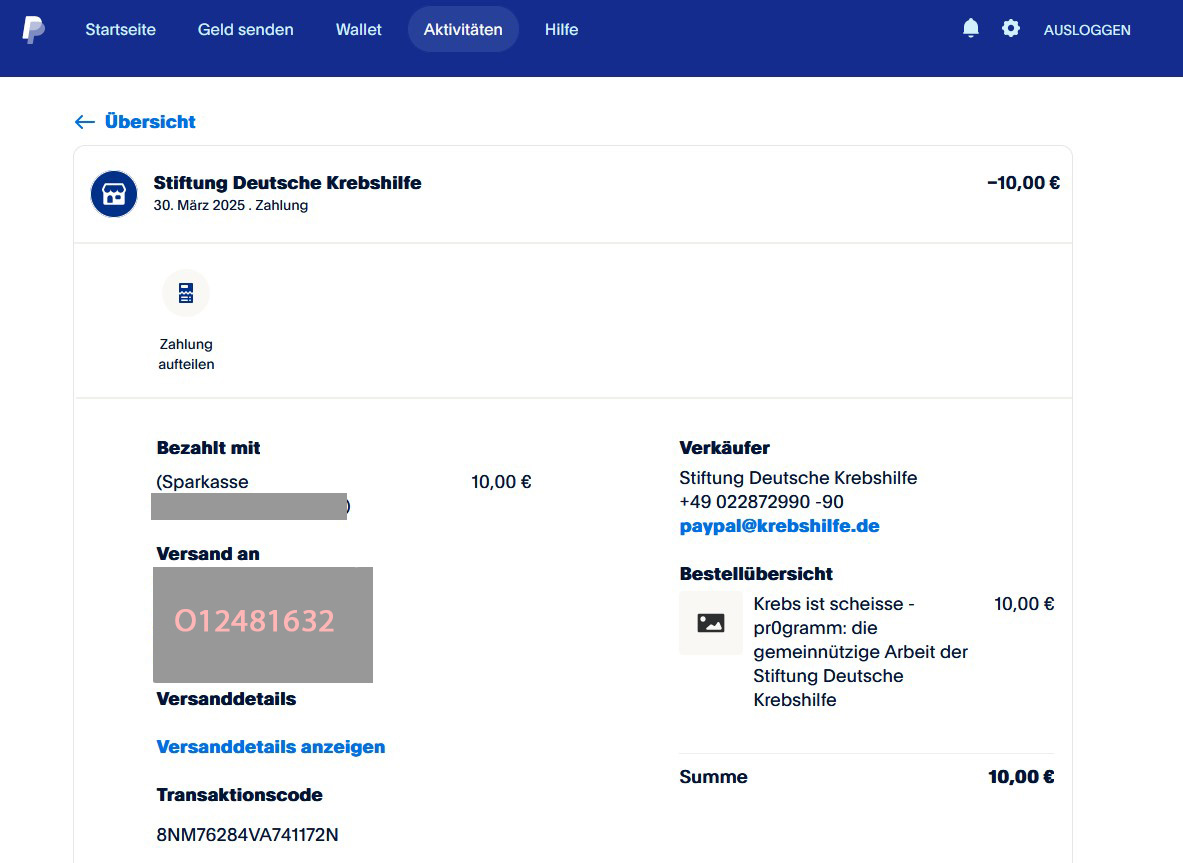Click the Stiftung Deutsche Krebshilfe transaction title
This screenshot has width=1183, height=863.
point(287,183)
